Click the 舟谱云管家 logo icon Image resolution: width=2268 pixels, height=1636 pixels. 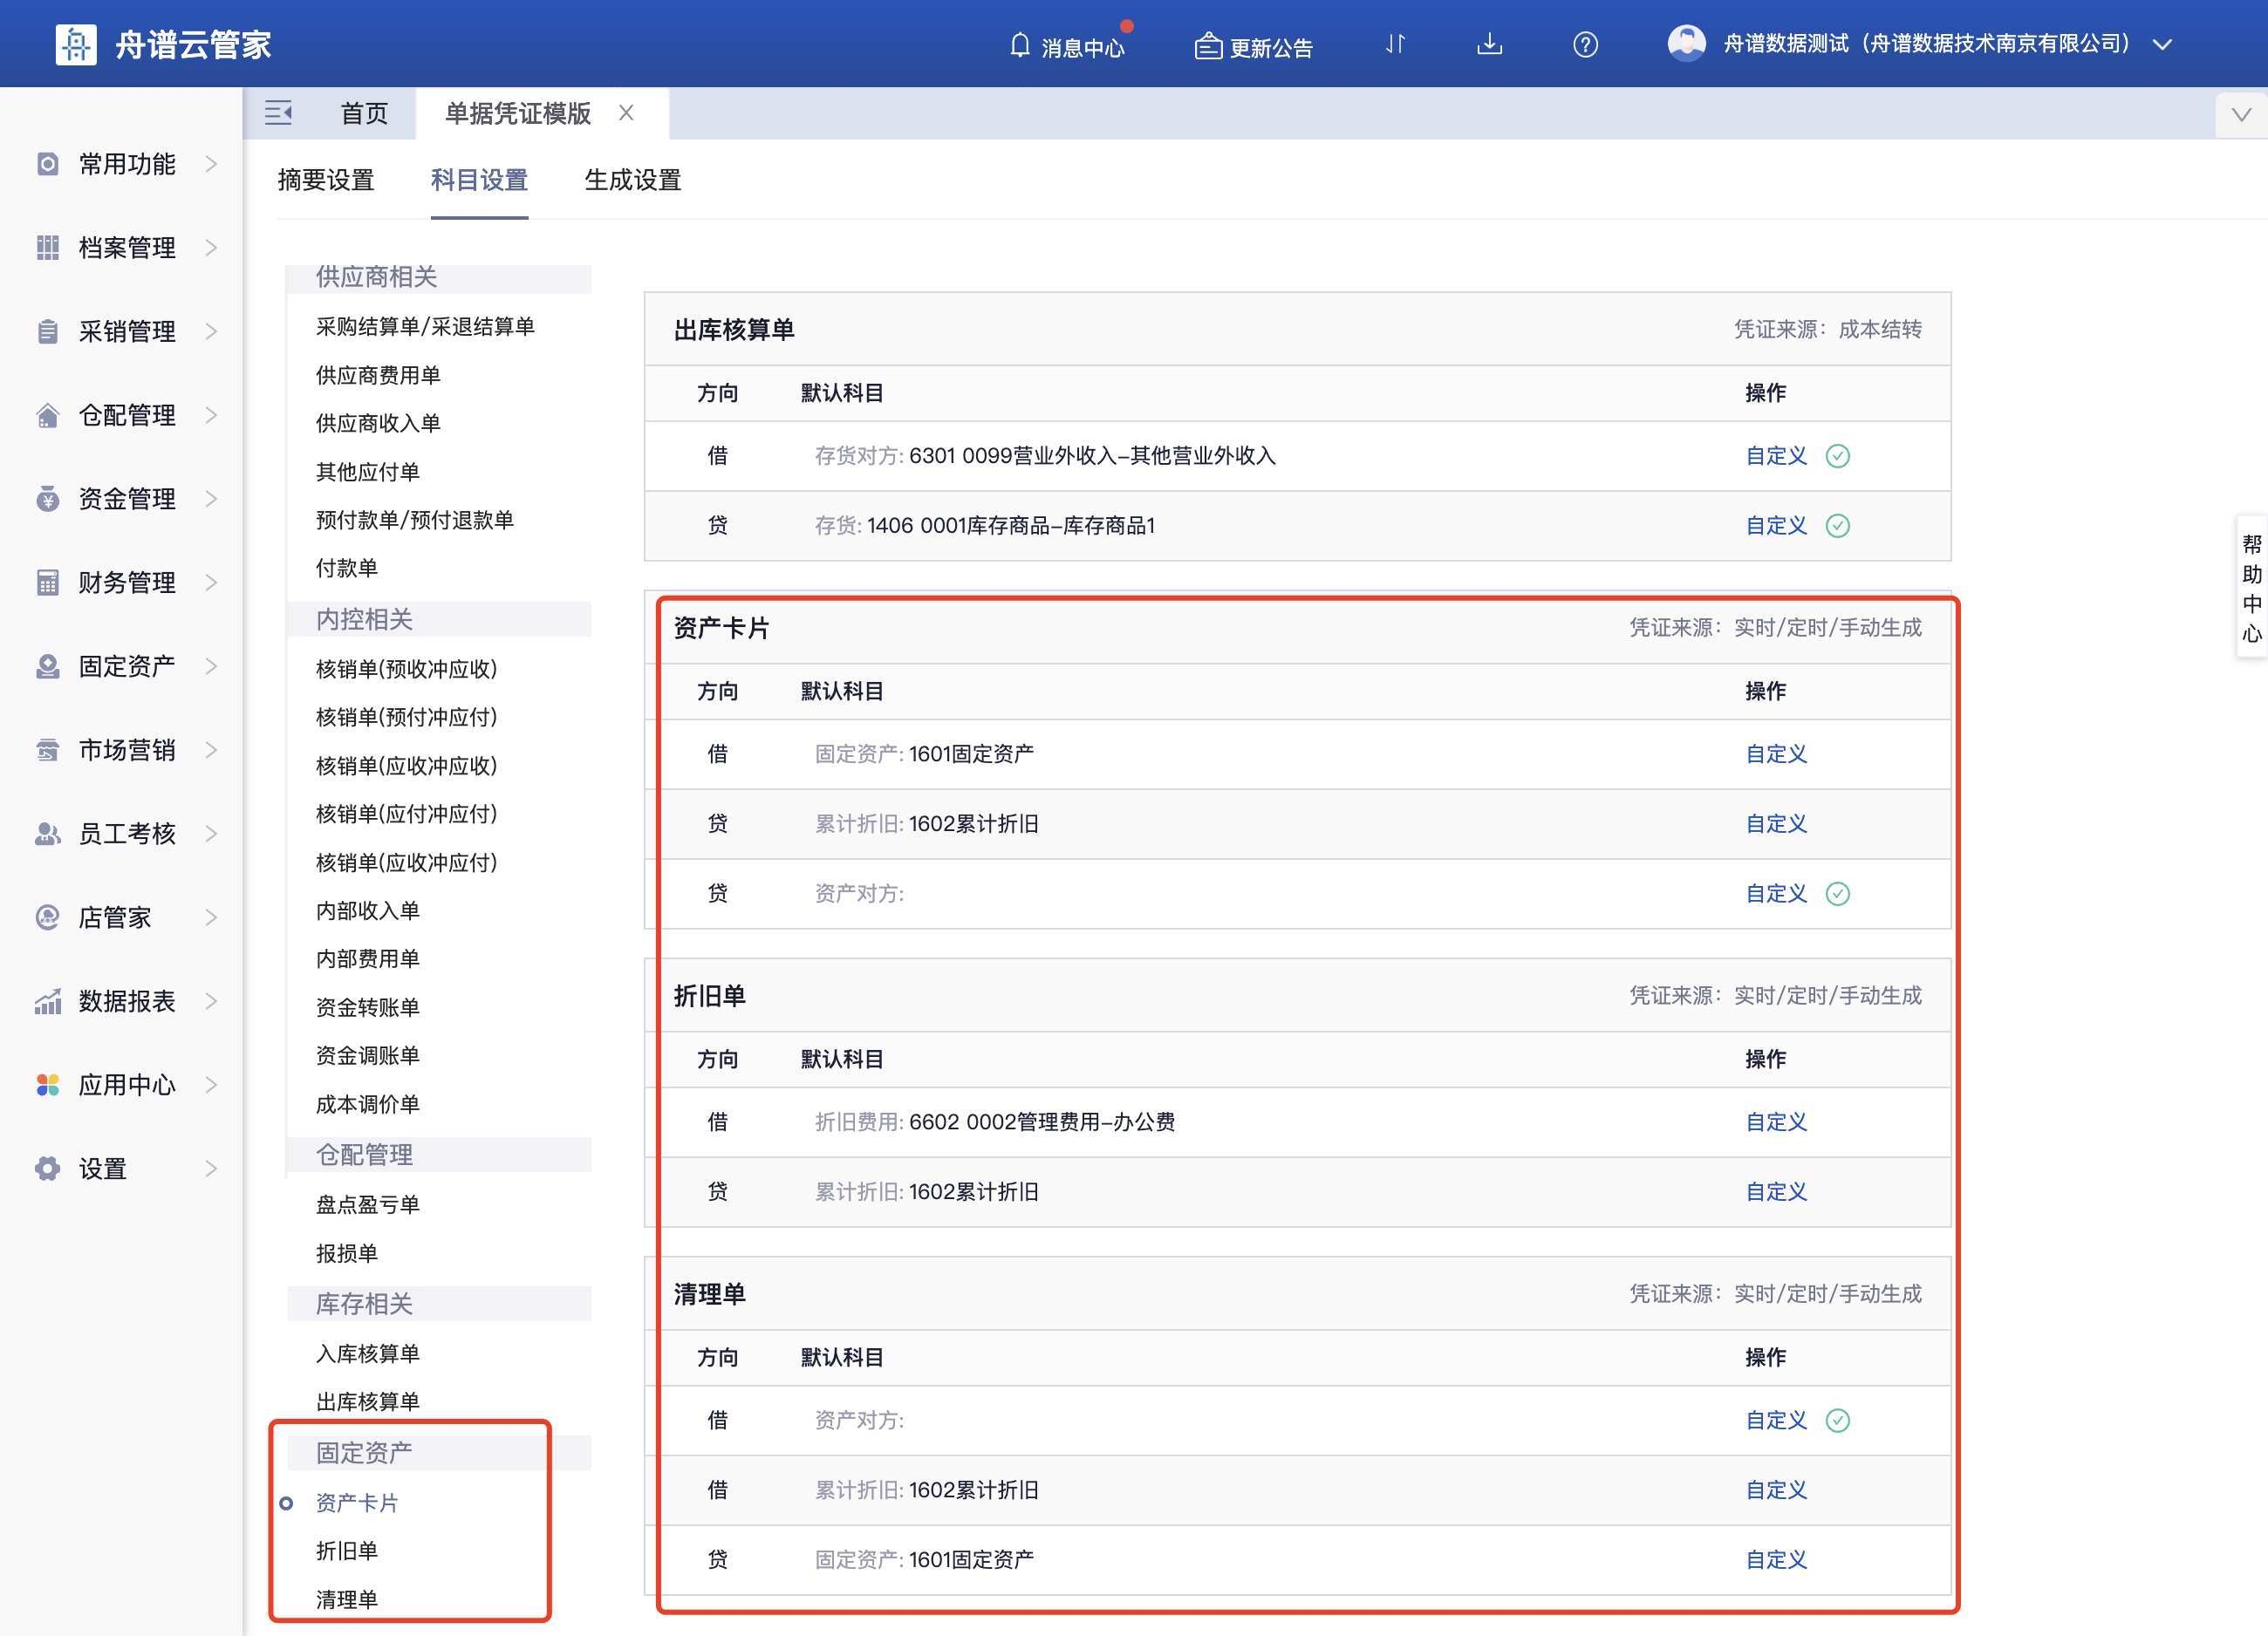pyautogui.click(x=75, y=44)
